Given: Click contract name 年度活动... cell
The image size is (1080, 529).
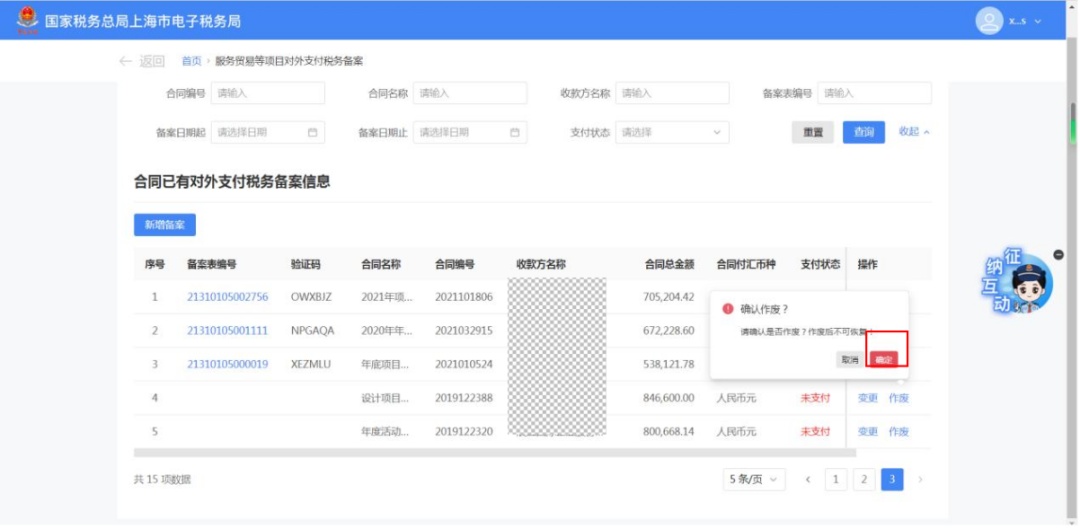Looking at the screenshot, I should (386, 431).
